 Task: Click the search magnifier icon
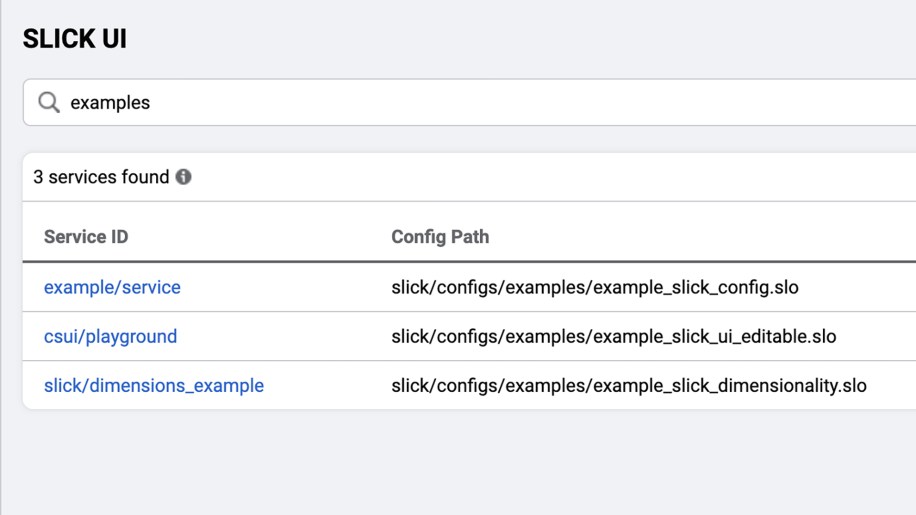click(48, 102)
